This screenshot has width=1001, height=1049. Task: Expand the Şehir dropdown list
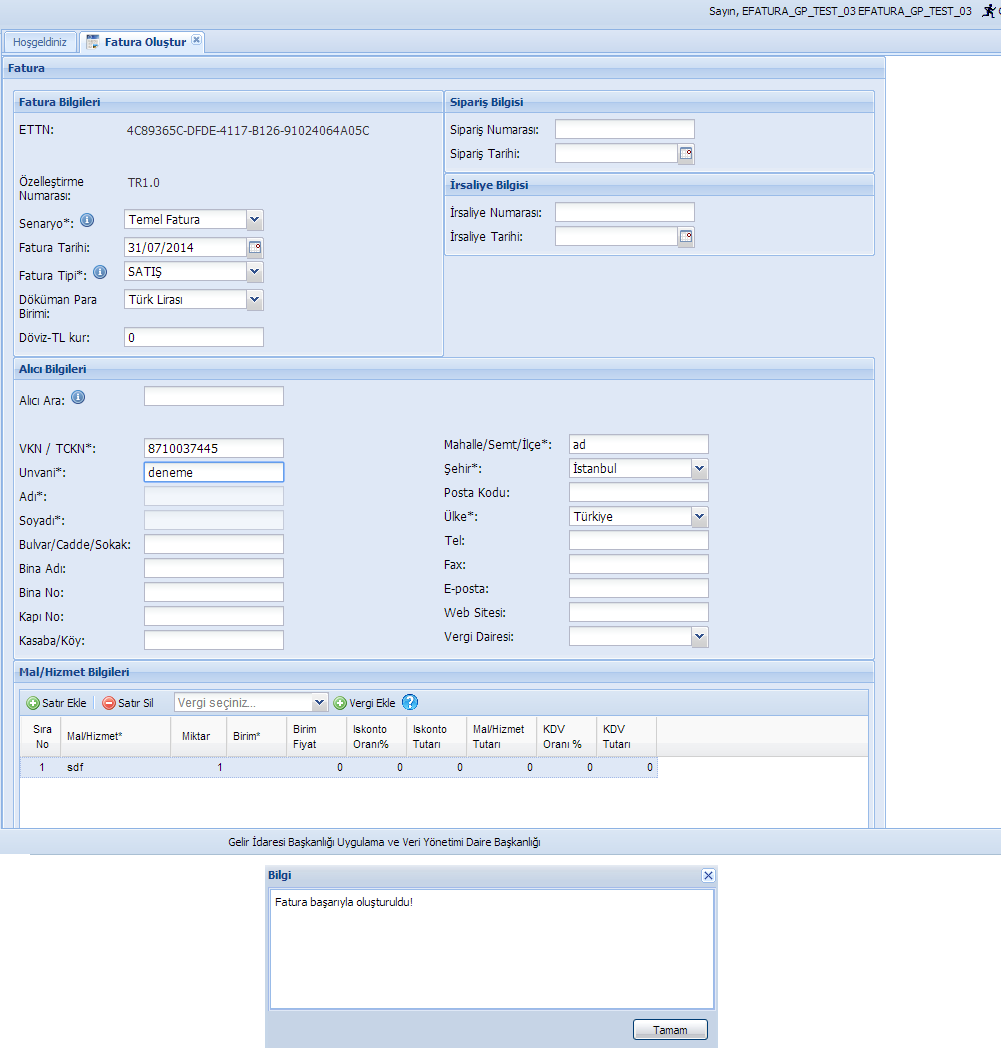(x=699, y=468)
